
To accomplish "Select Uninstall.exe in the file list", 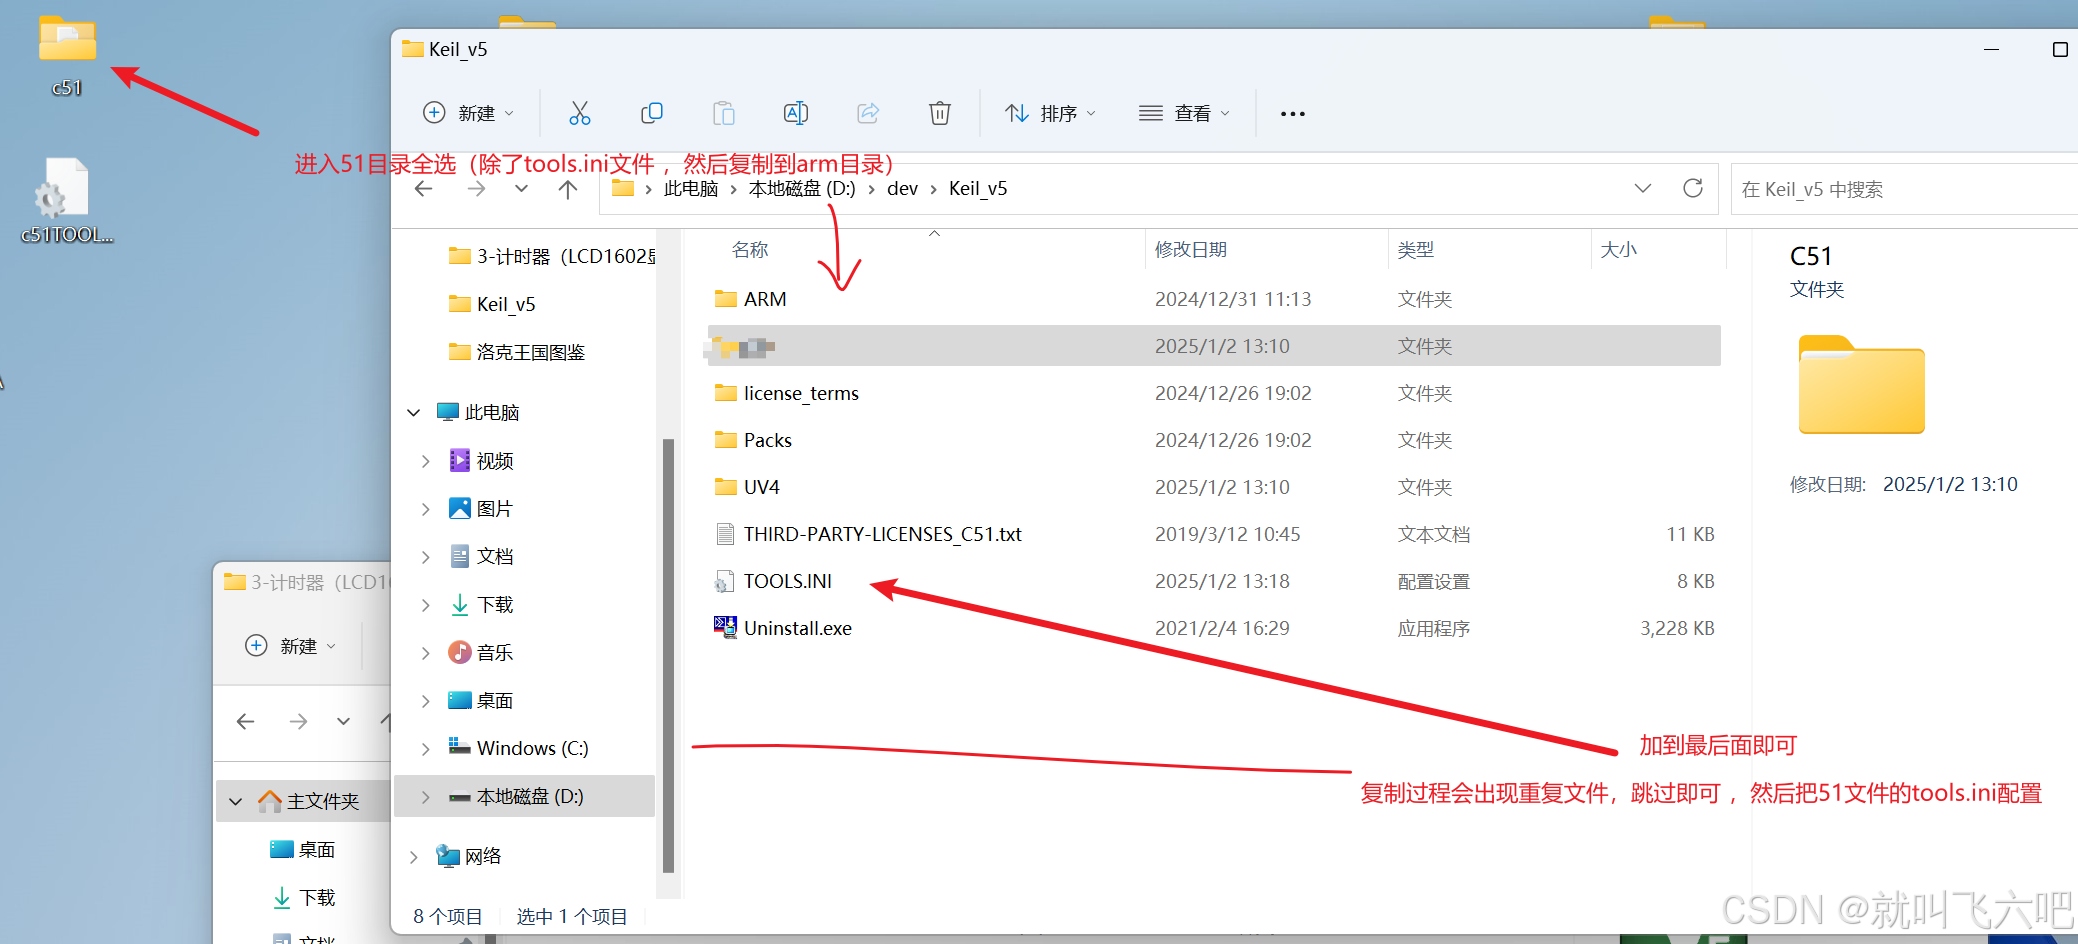I will 1214,628.
